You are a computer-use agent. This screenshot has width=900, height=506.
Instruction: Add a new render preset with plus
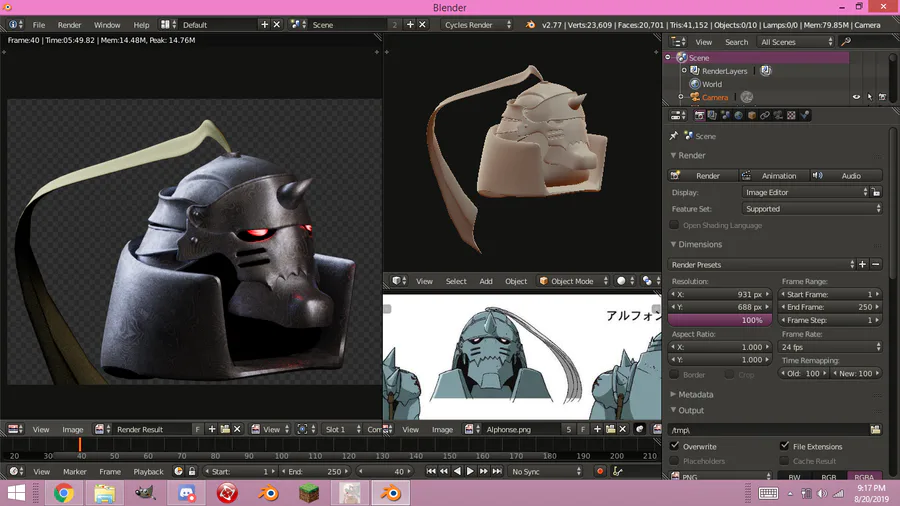(x=862, y=265)
